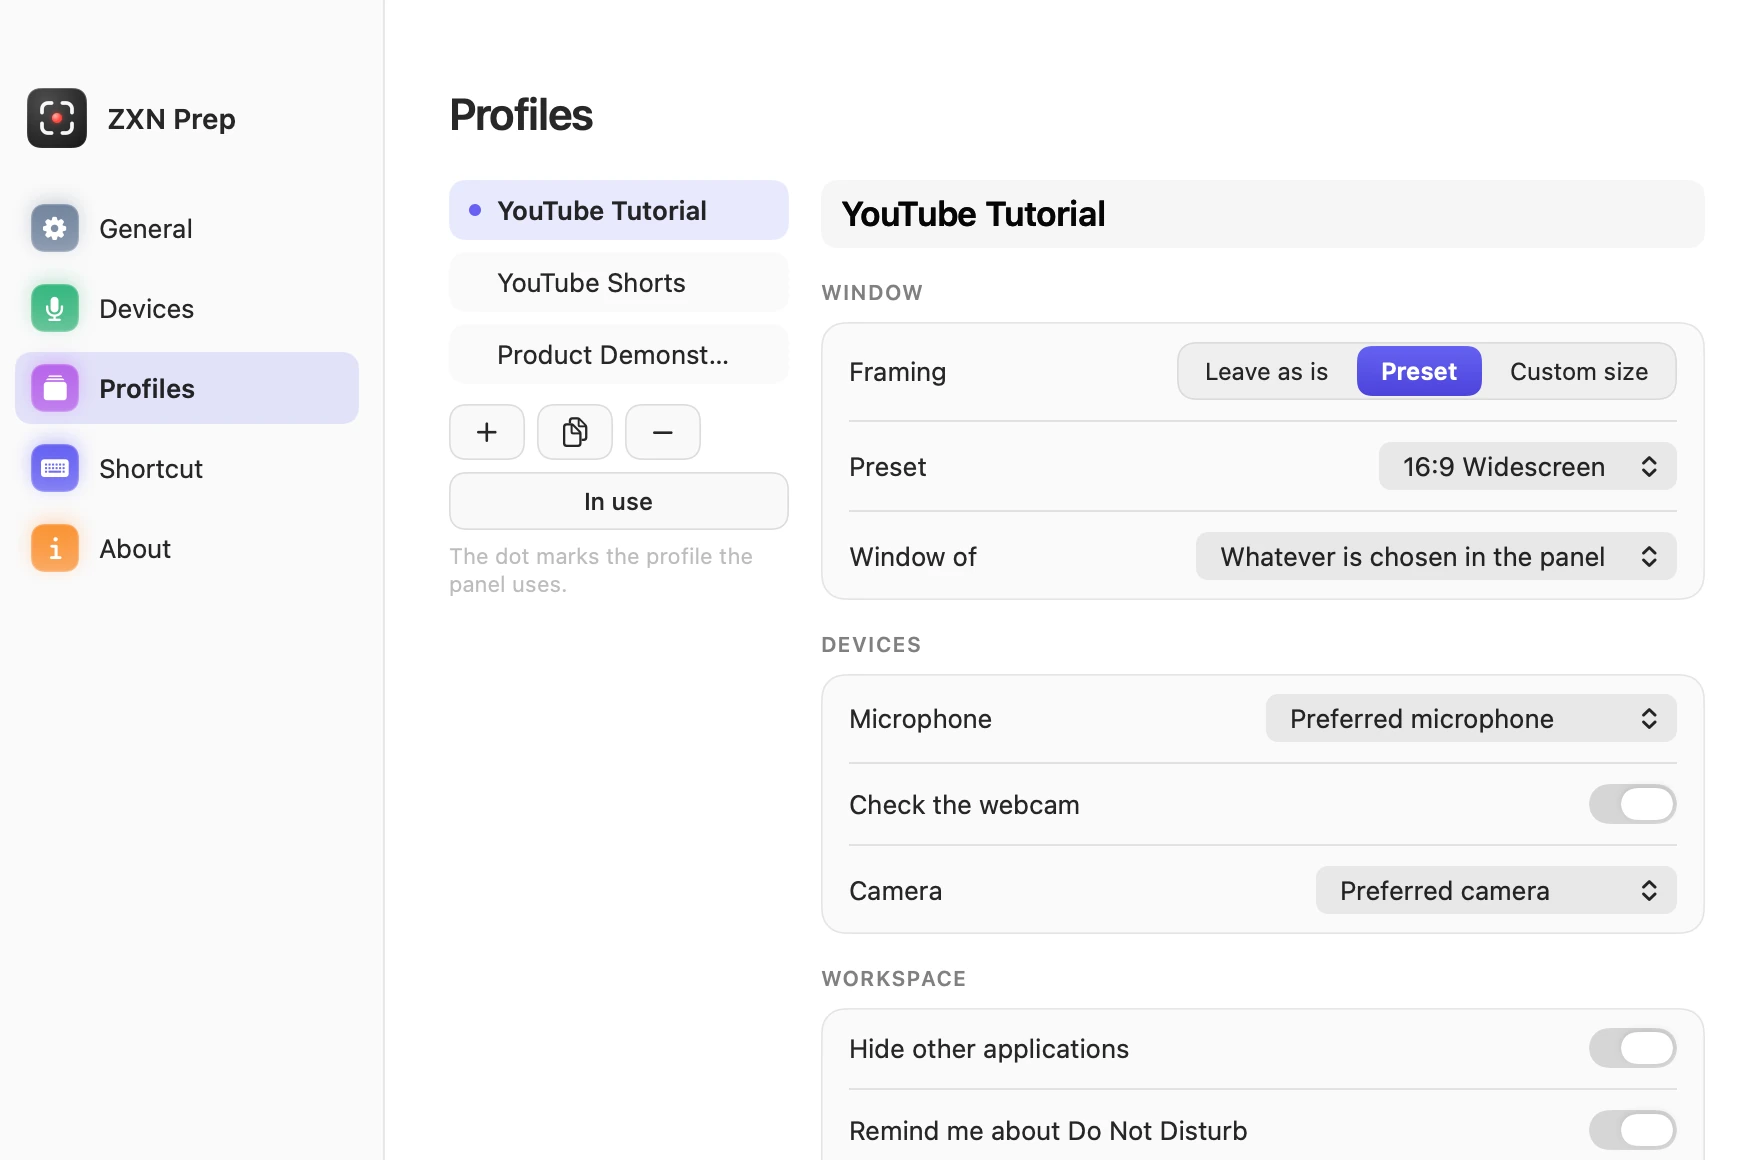1760x1160 pixels.
Task: Toggle Remind me about Do Not Disturb
Action: coord(1633,1130)
